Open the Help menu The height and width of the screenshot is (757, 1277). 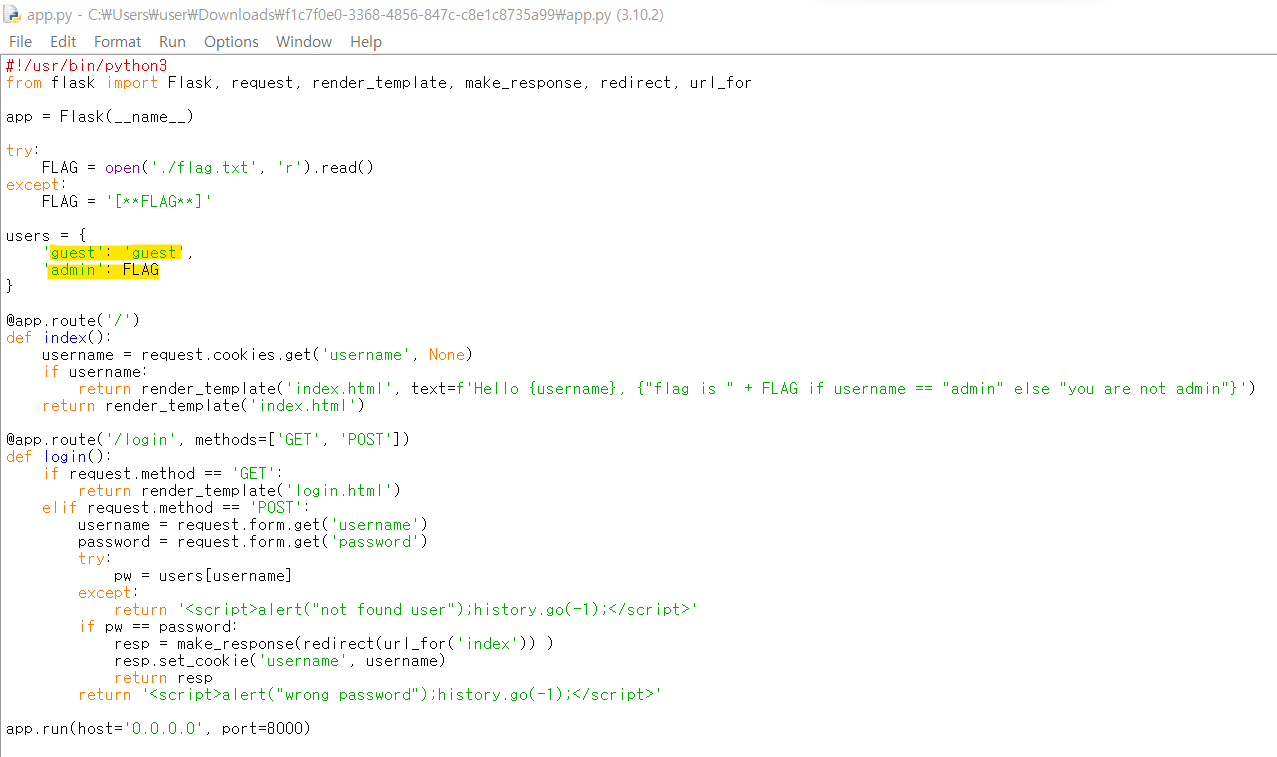(x=366, y=41)
